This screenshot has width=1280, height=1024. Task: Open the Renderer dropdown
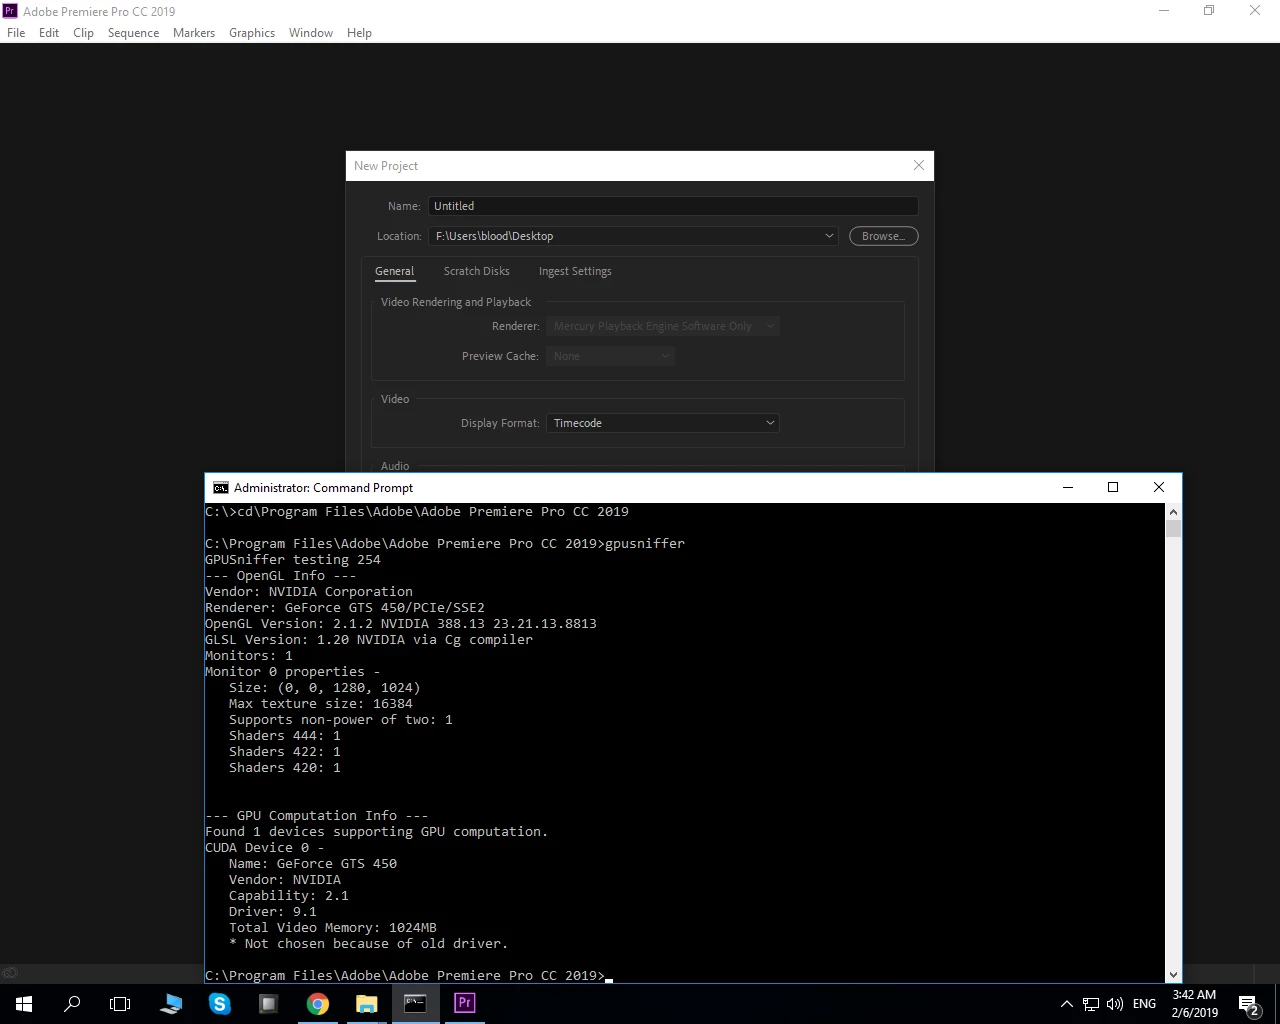pos(662,326)
